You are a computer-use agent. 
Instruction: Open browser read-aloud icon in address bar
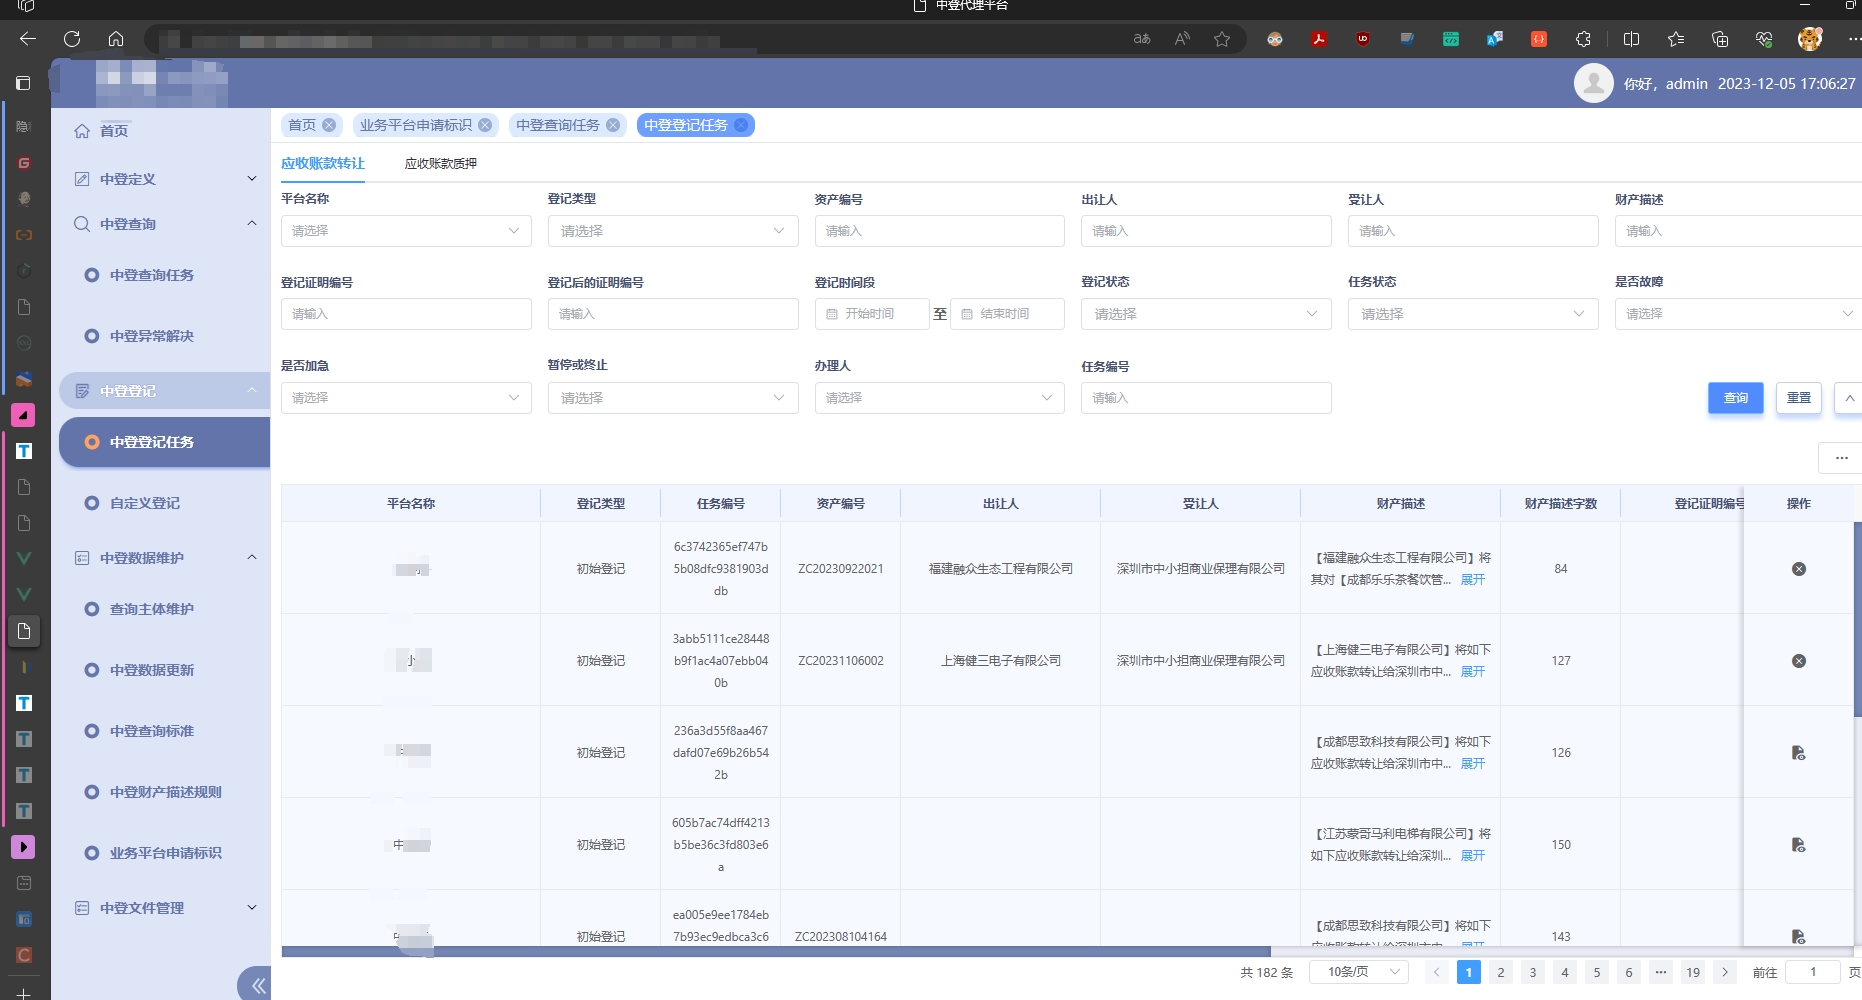tap(1182, 39)
